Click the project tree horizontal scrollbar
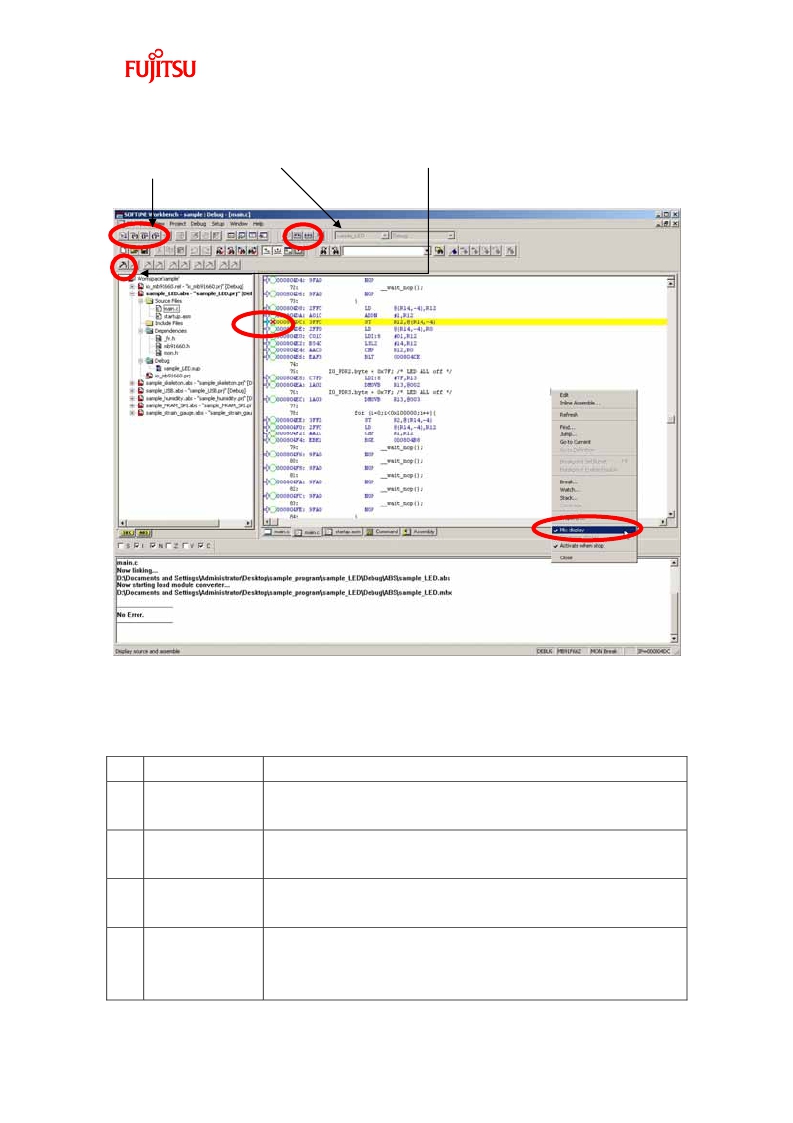The height and width of the screenshot is (1123, 793). (x=185, y=524)
